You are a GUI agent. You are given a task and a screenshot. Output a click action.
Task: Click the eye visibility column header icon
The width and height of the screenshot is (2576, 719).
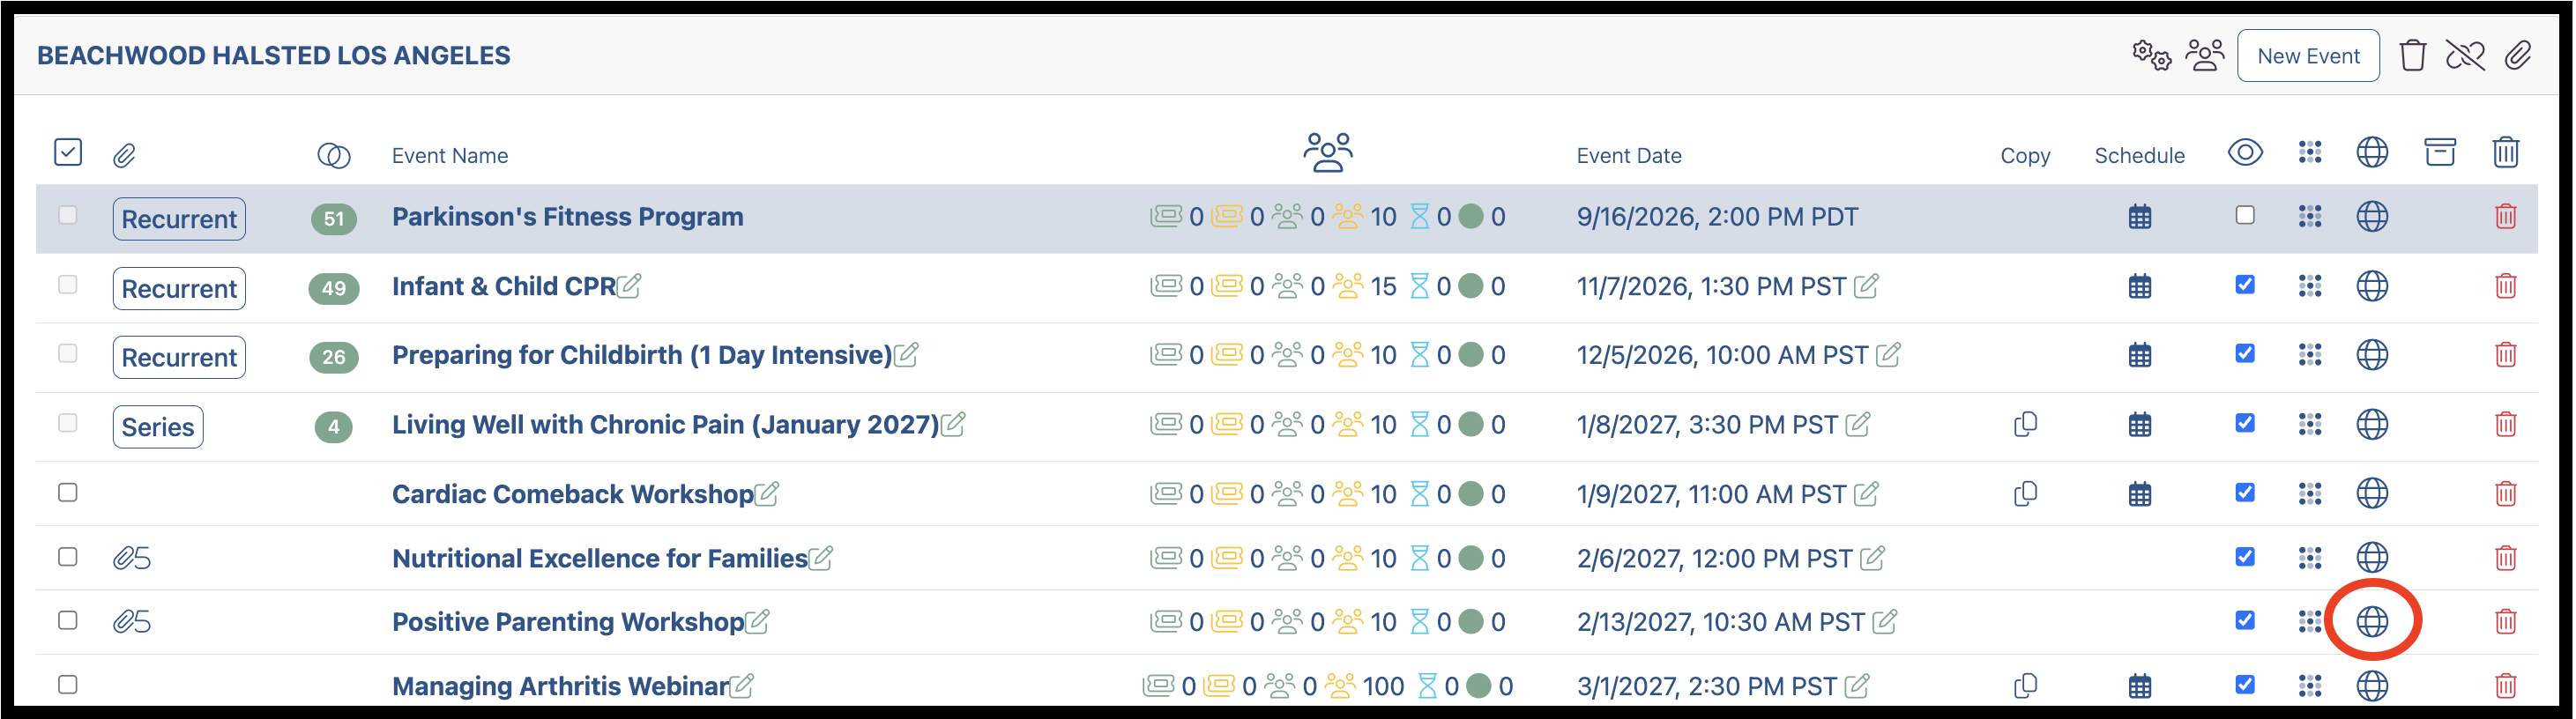coord(2245,152)
